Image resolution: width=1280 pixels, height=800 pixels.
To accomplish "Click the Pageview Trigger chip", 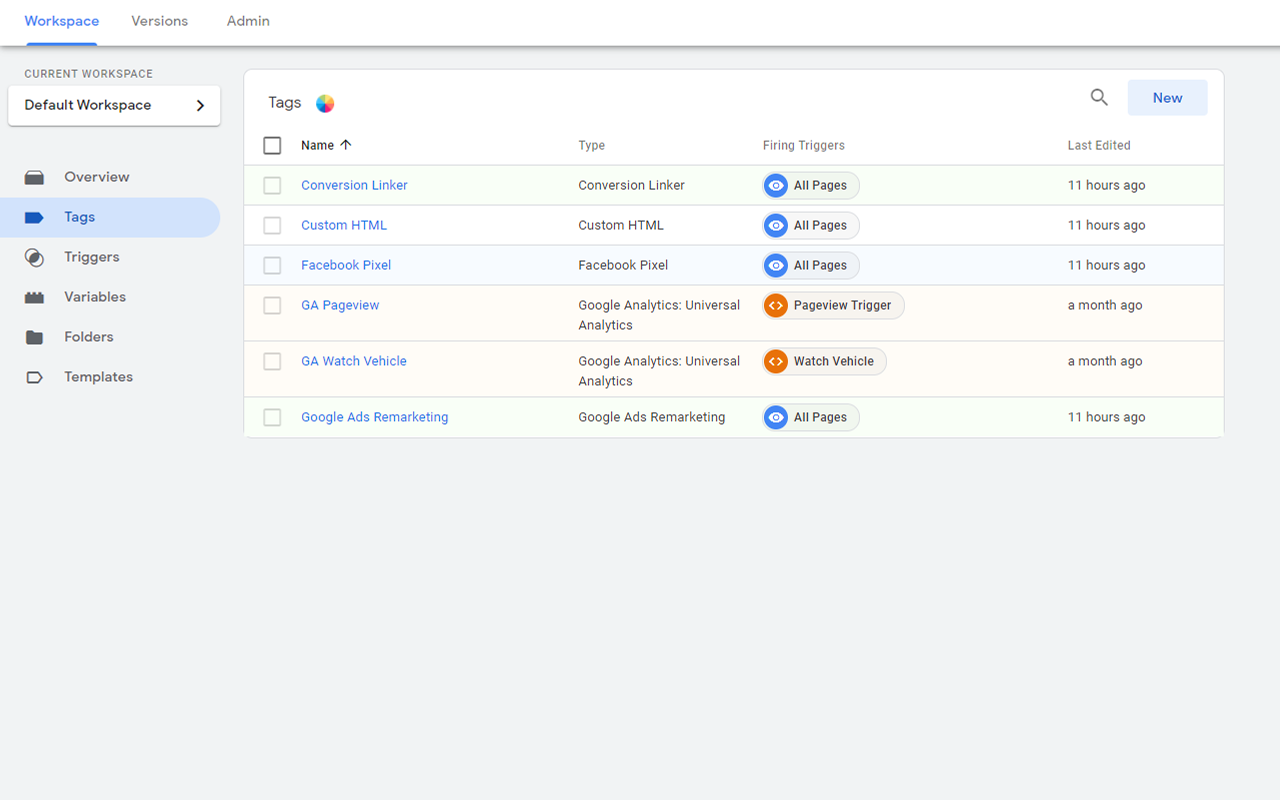I will 833,305.
